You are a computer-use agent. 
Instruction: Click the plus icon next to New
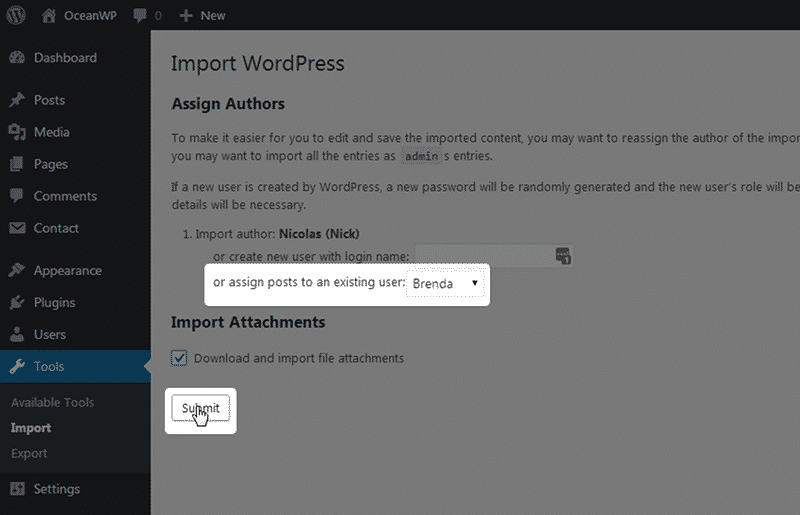tap(186, 16)
